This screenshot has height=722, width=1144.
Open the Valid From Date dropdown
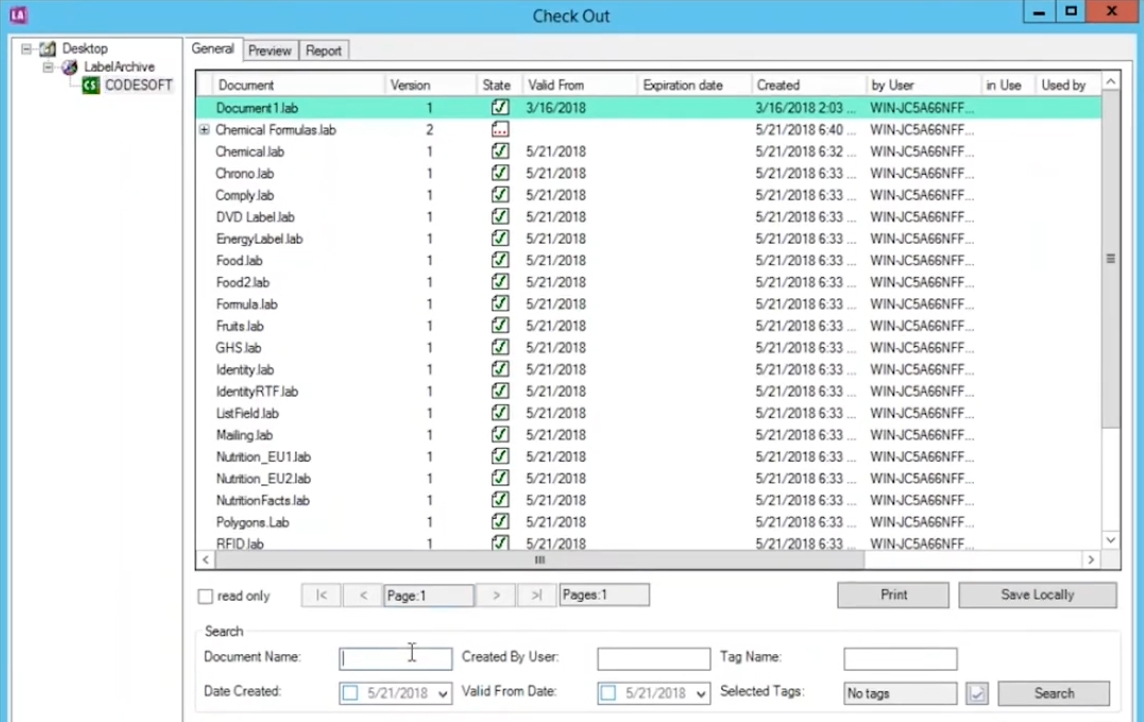pyautogui.click(x=700, y=694)
